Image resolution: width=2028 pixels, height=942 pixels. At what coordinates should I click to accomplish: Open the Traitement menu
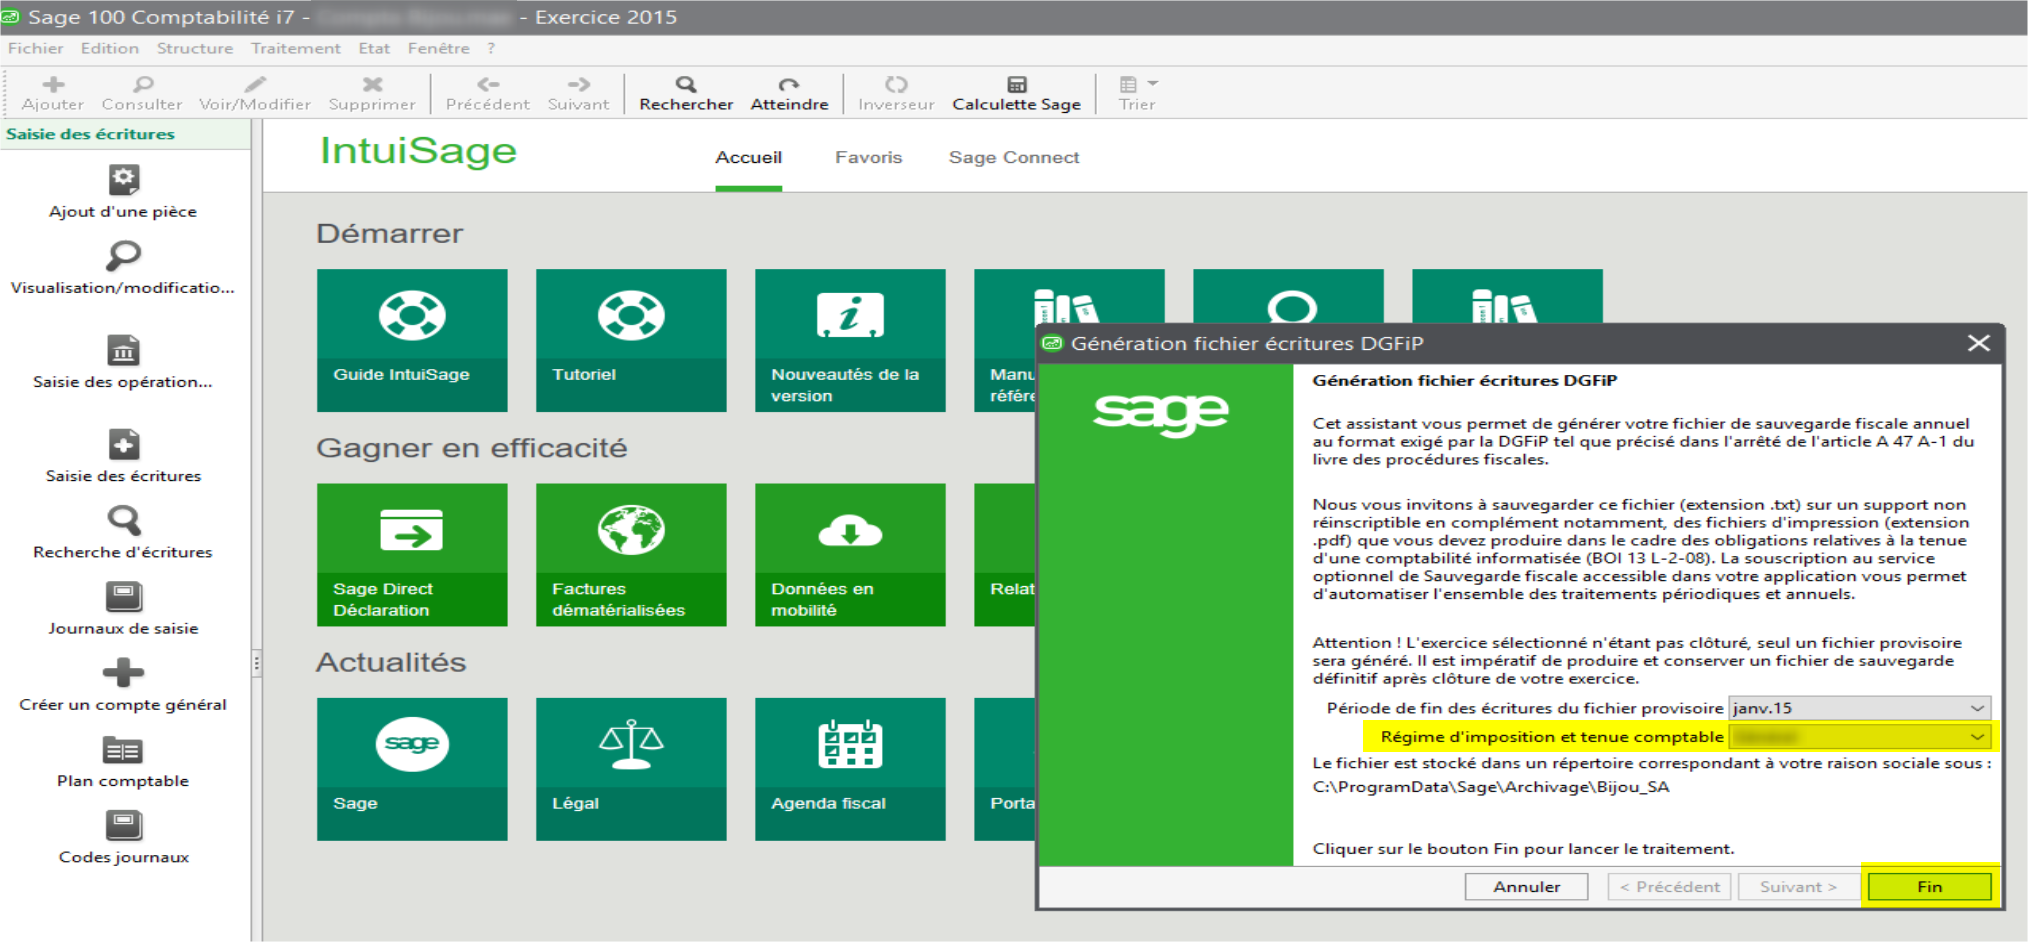coord(295,48)
